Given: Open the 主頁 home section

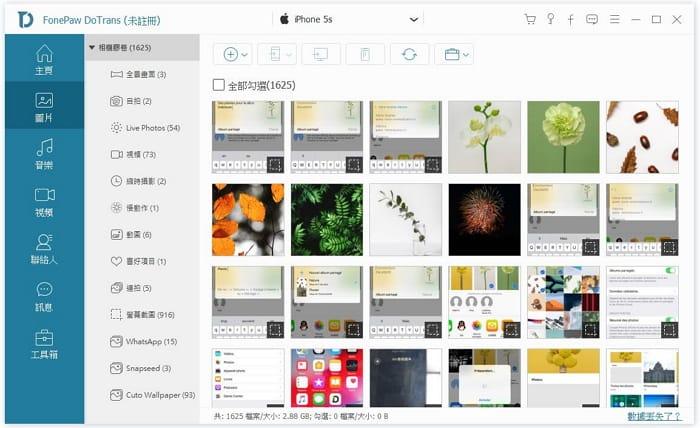Looking at the screenshot, I should click(x=44, y=59).
